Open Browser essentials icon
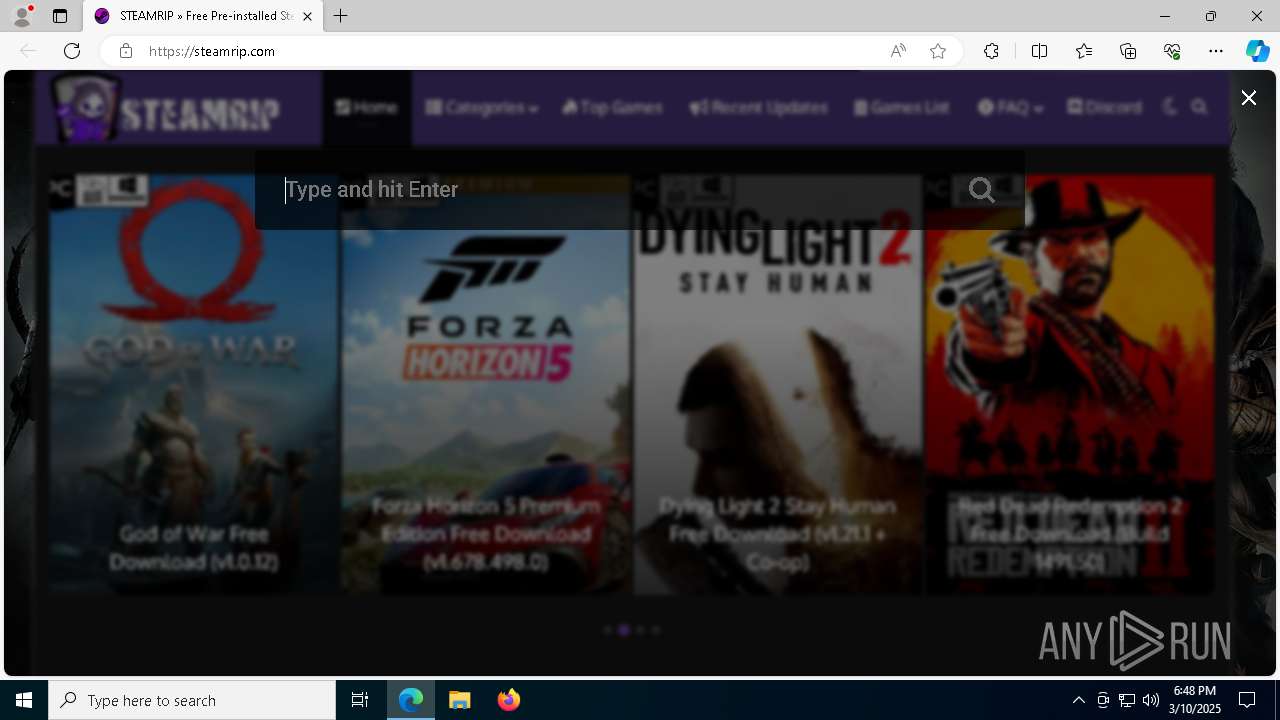Viewport: 1280px width, 720px height. coord(1172,51)
